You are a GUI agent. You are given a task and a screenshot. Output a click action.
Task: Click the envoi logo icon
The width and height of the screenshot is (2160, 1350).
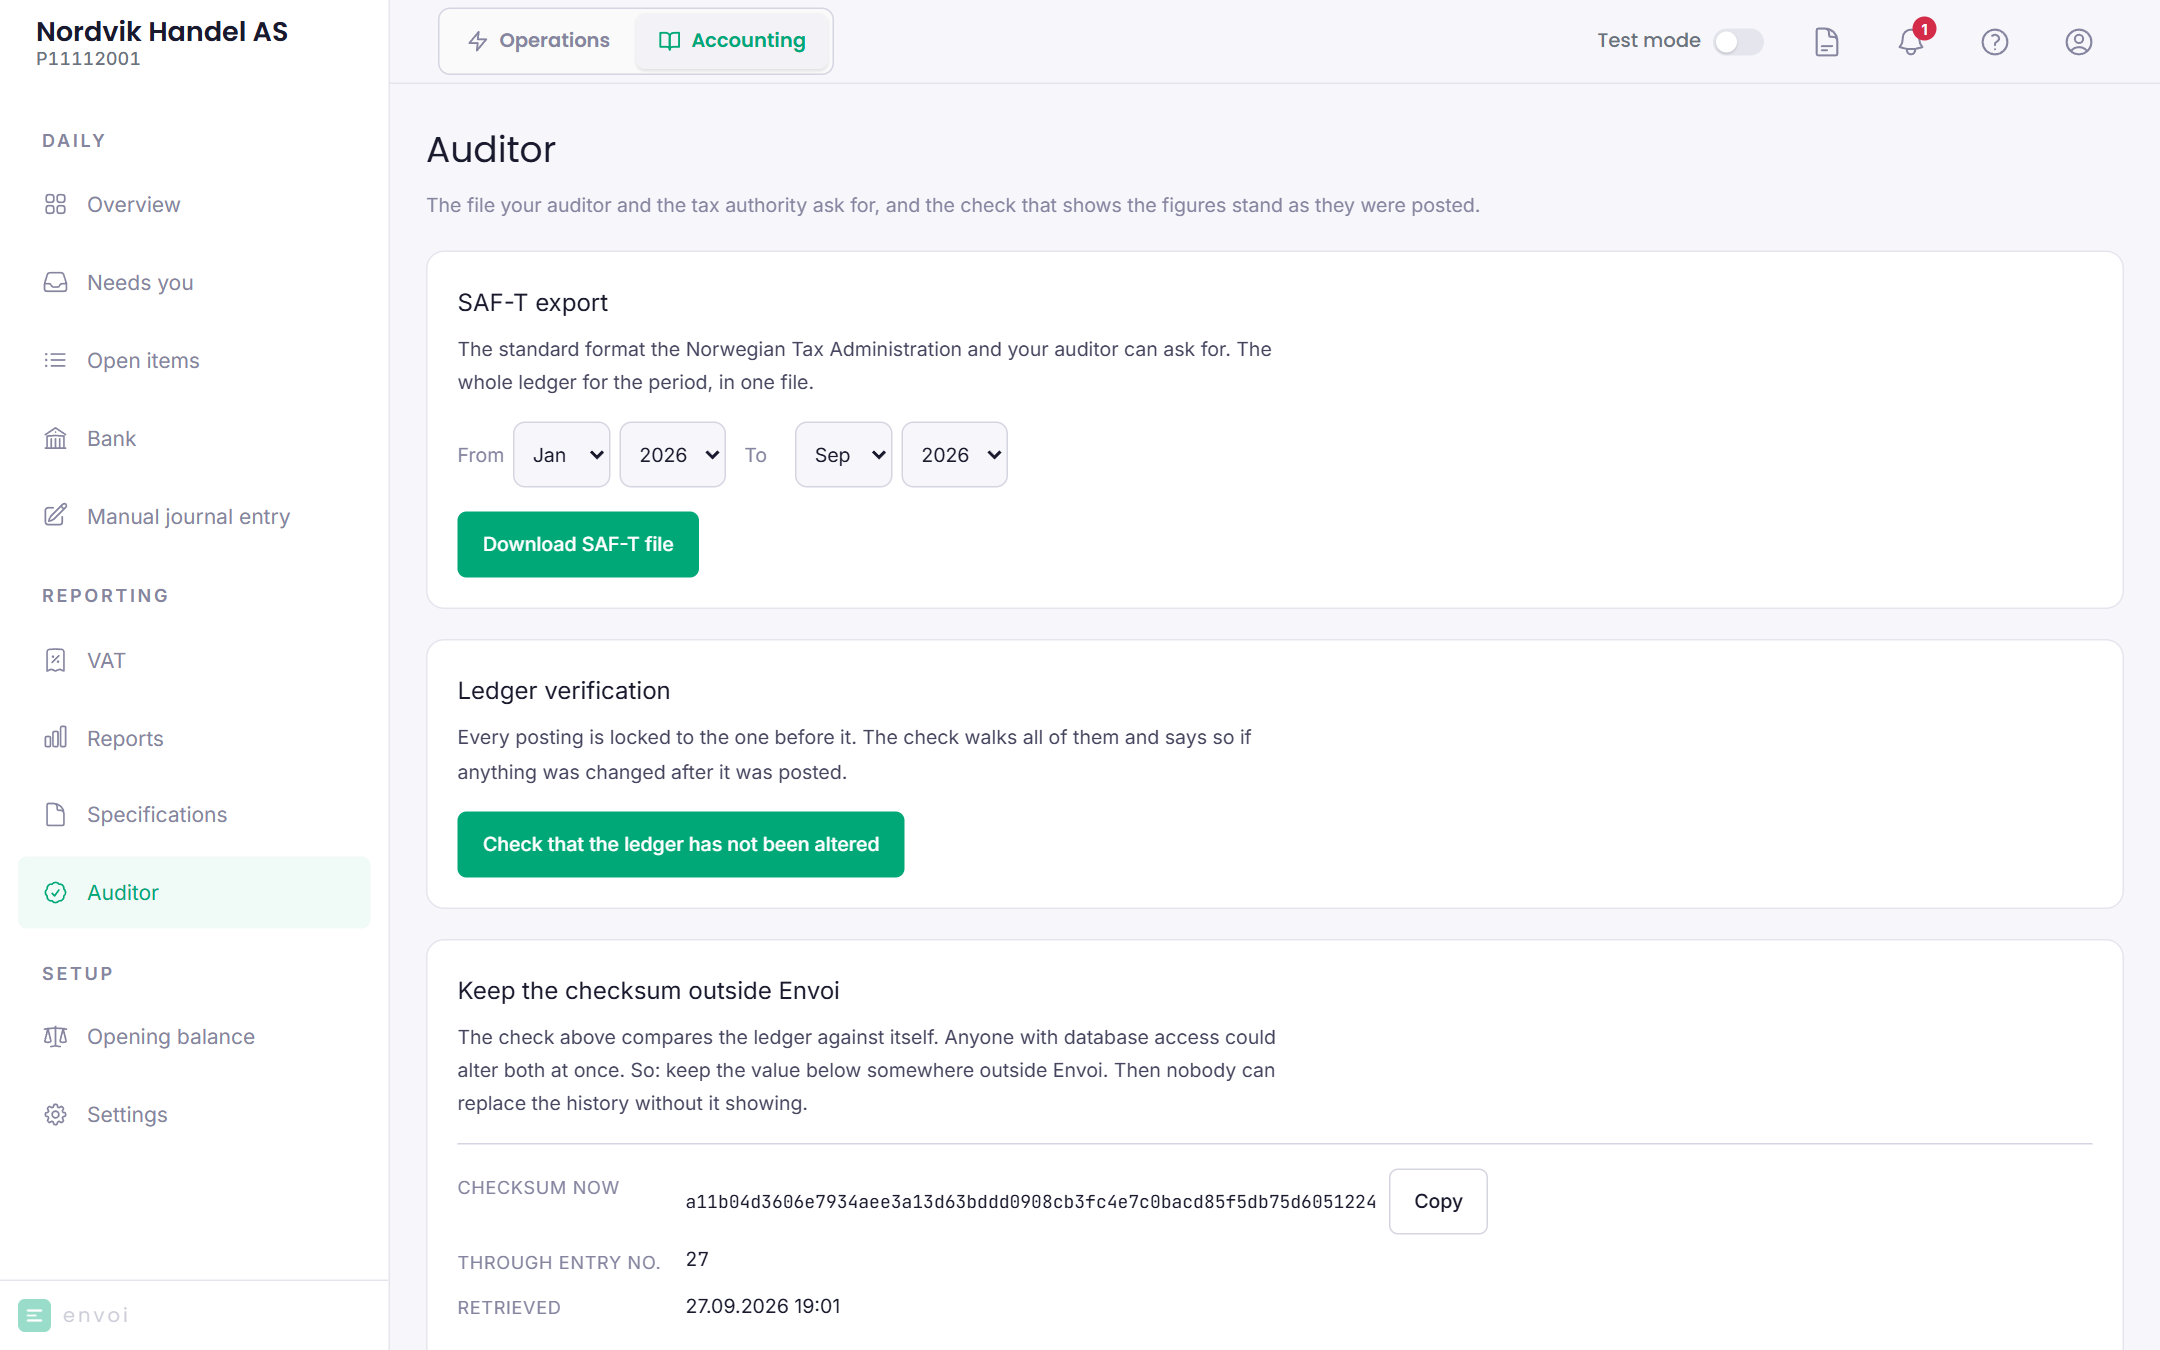coord(34,1315)
